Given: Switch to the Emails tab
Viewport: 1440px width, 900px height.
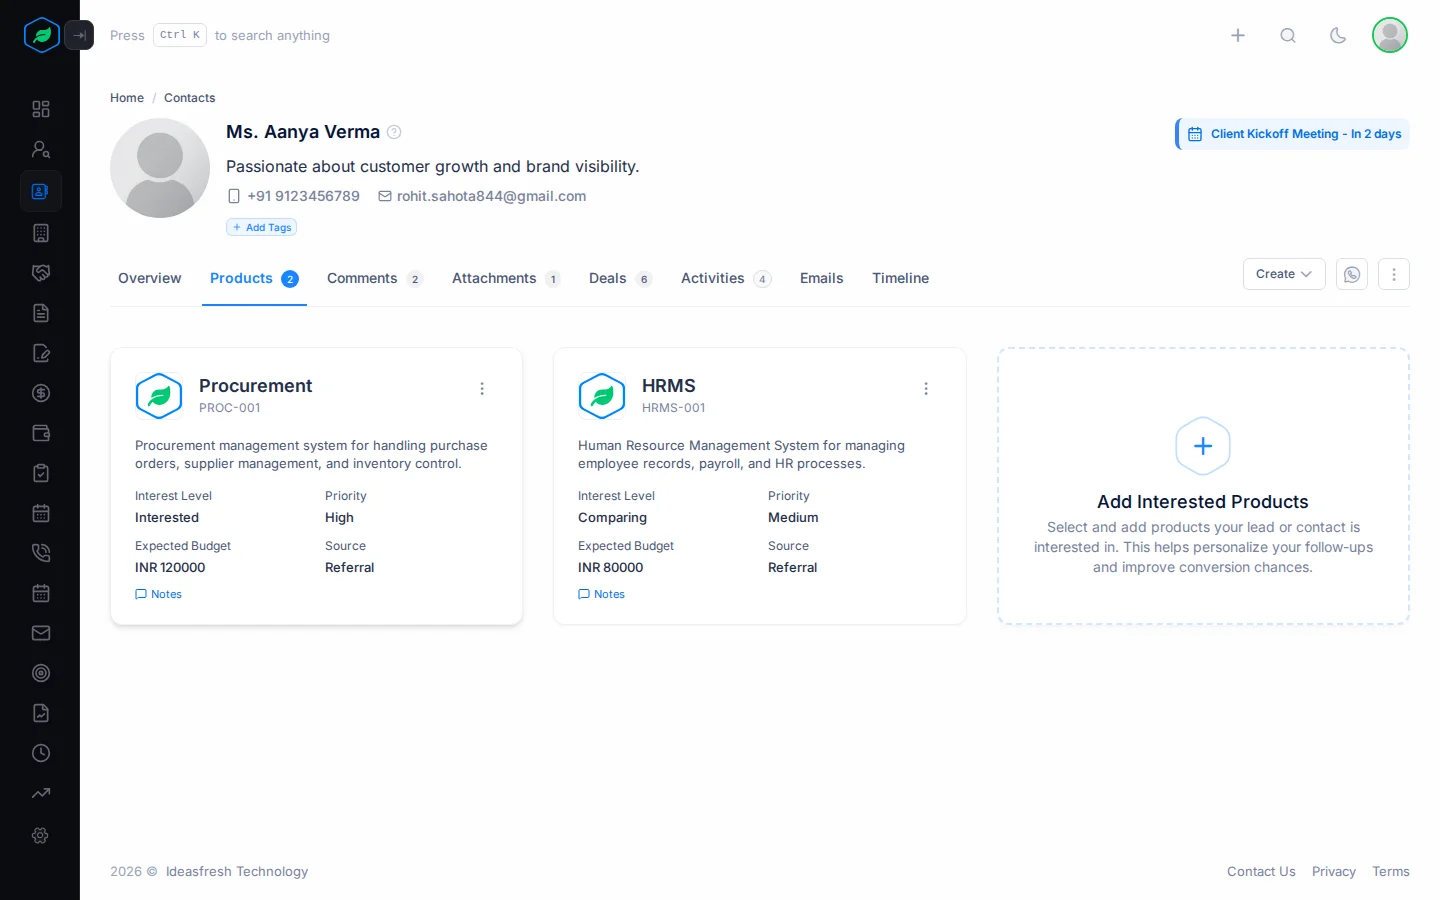Looking at the screenshot, I should pyautogui.click(x=822, y=278).
